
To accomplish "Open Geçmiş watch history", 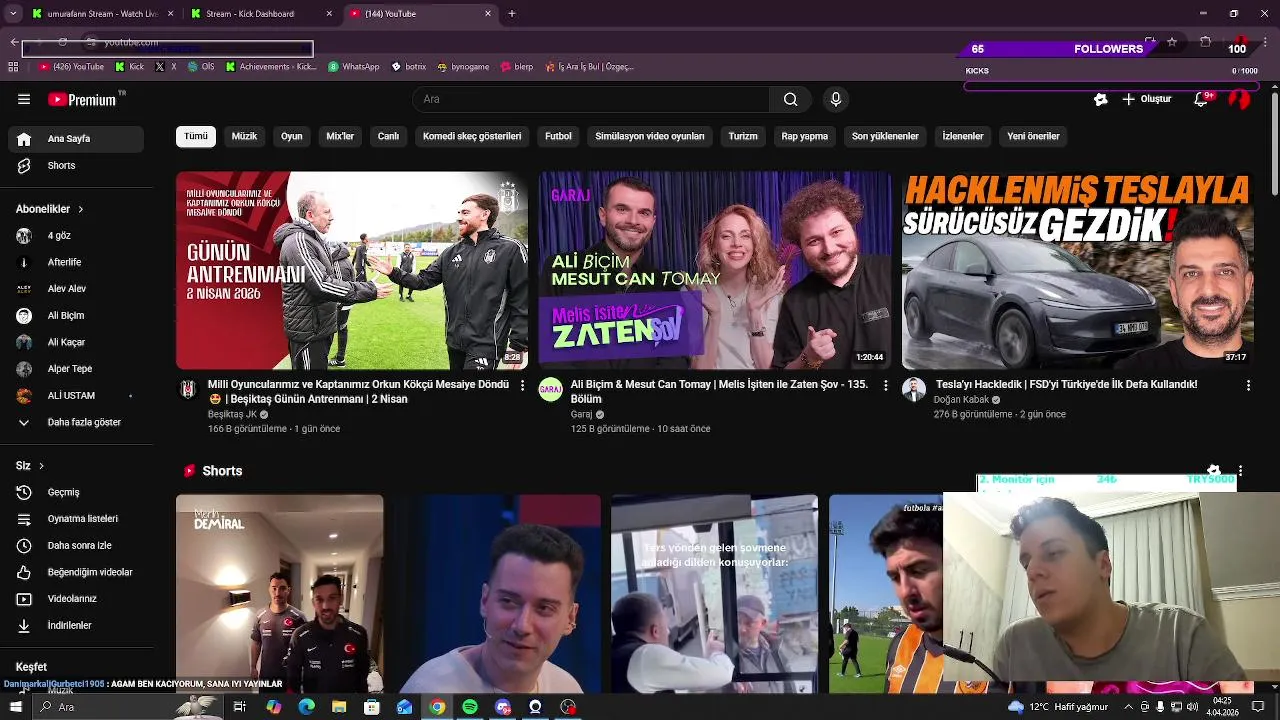I will (76, 492).
